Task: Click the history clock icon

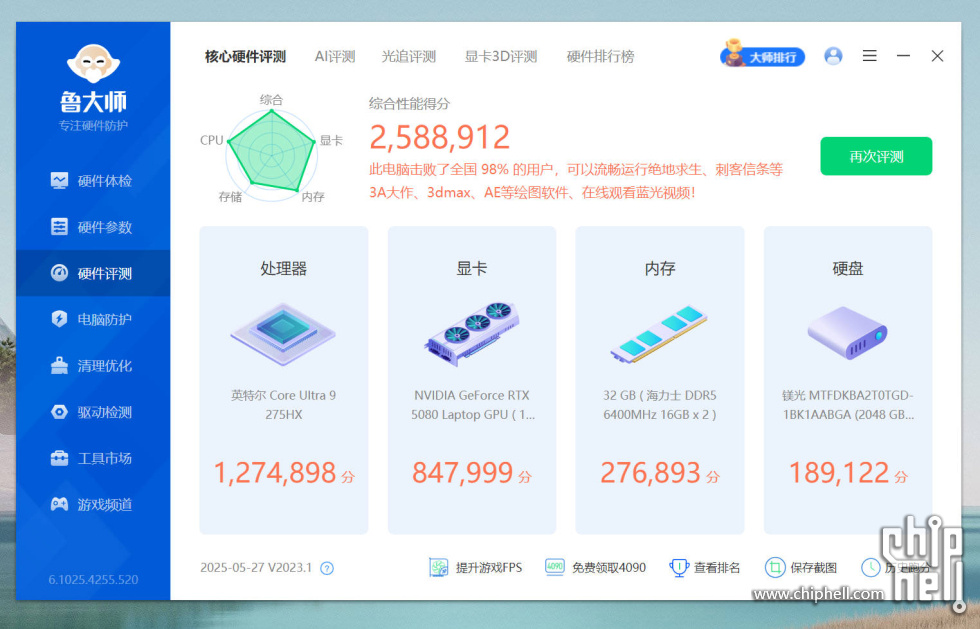Action: tap(870, 567)
